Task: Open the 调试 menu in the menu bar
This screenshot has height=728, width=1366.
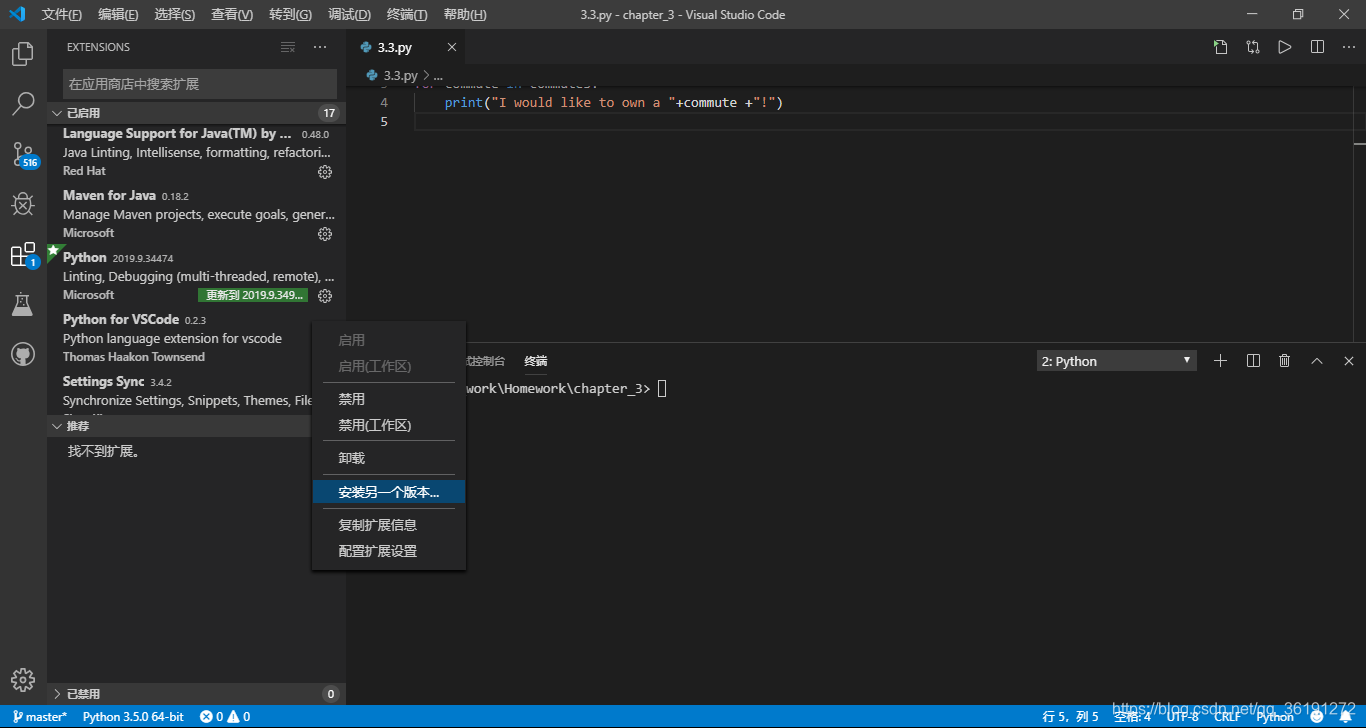Action: click(348, 14)
